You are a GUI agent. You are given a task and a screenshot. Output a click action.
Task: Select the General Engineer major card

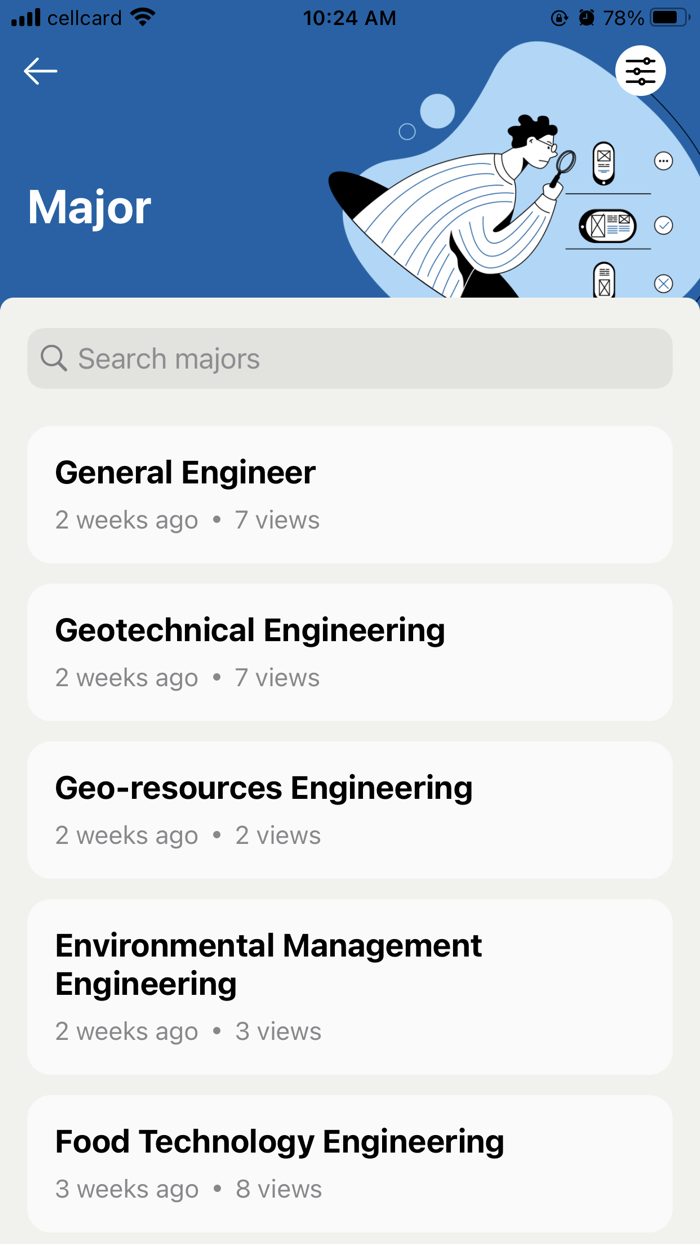pyautogui.click(x=350, y=494)
